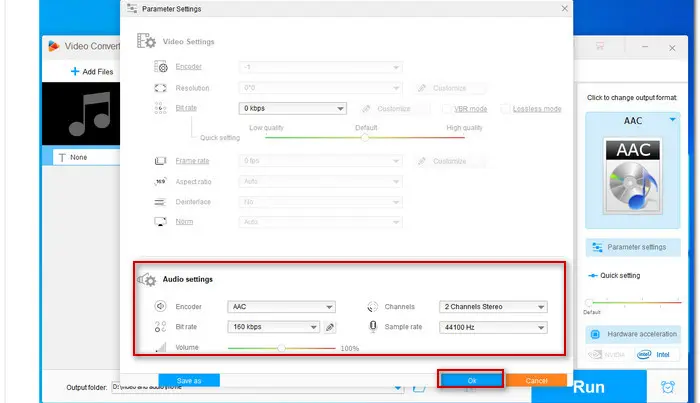This screenshot has height=403, width=700.
Task: Click the Channels icon
Action: pos(372,307)
